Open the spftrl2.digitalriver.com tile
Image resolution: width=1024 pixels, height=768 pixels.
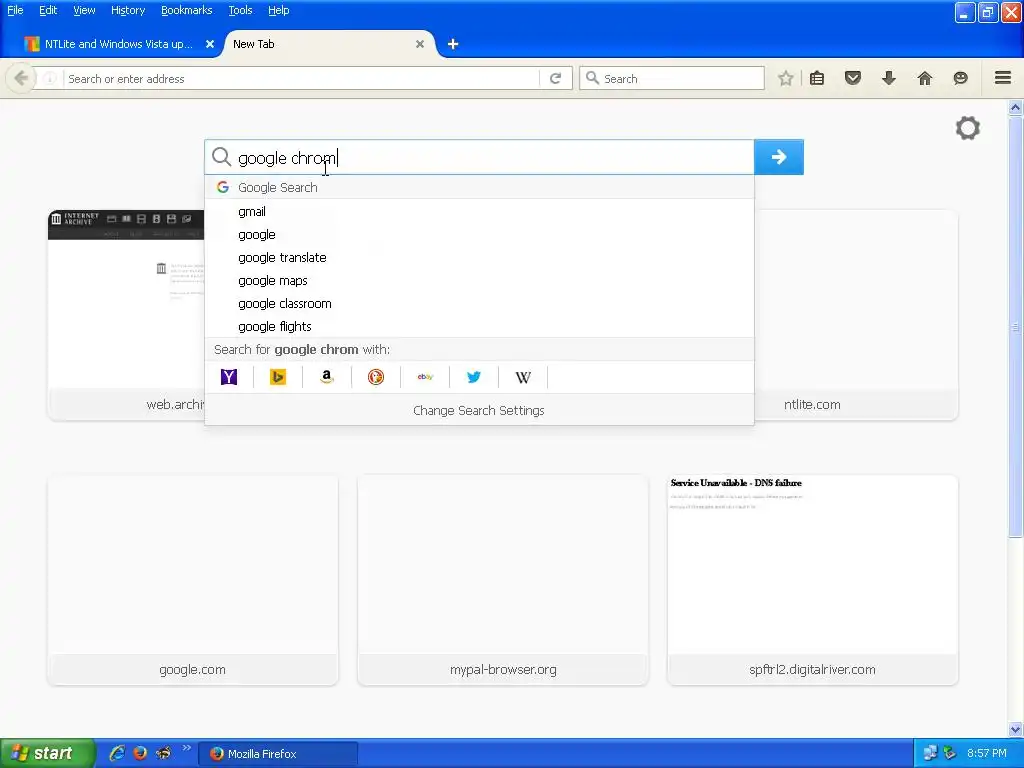[x=812, y=580]
